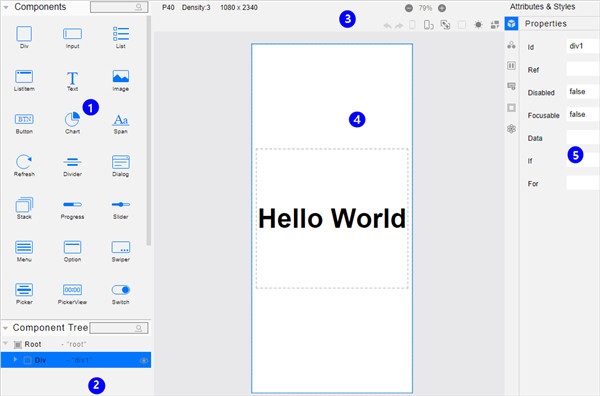Click the Components search box
Viewport: 600px width, 396px height.
click(119, 7)
